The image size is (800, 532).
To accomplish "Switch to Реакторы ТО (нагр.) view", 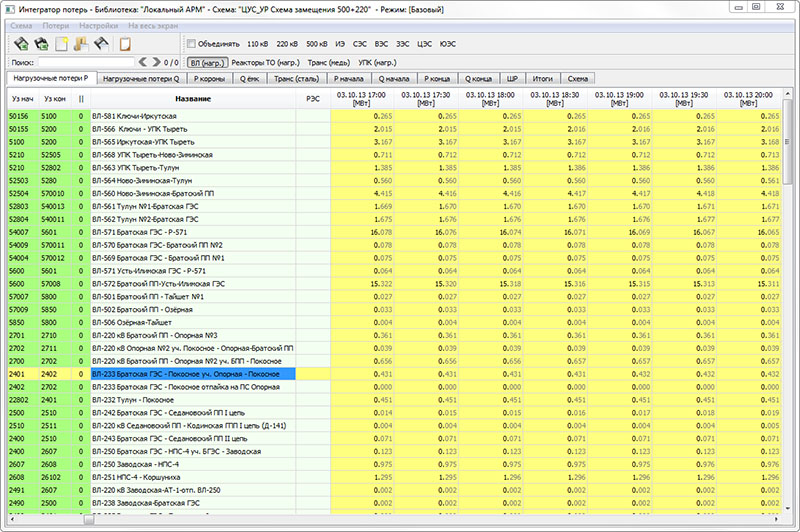I will coord(265,63).
